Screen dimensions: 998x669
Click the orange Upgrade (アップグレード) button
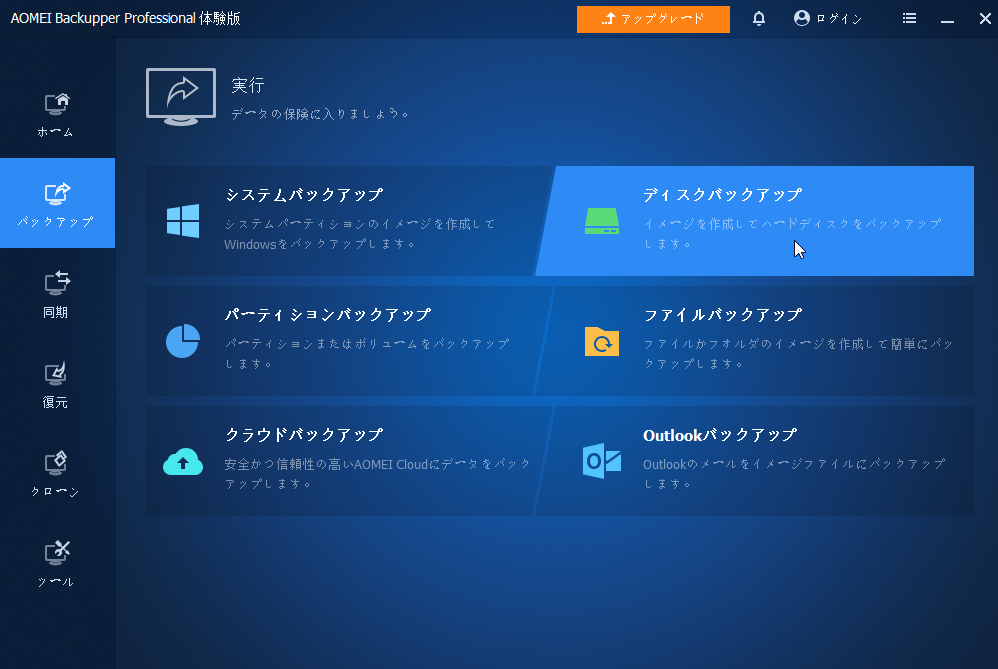pyautogui.click(x=653, y=19)
